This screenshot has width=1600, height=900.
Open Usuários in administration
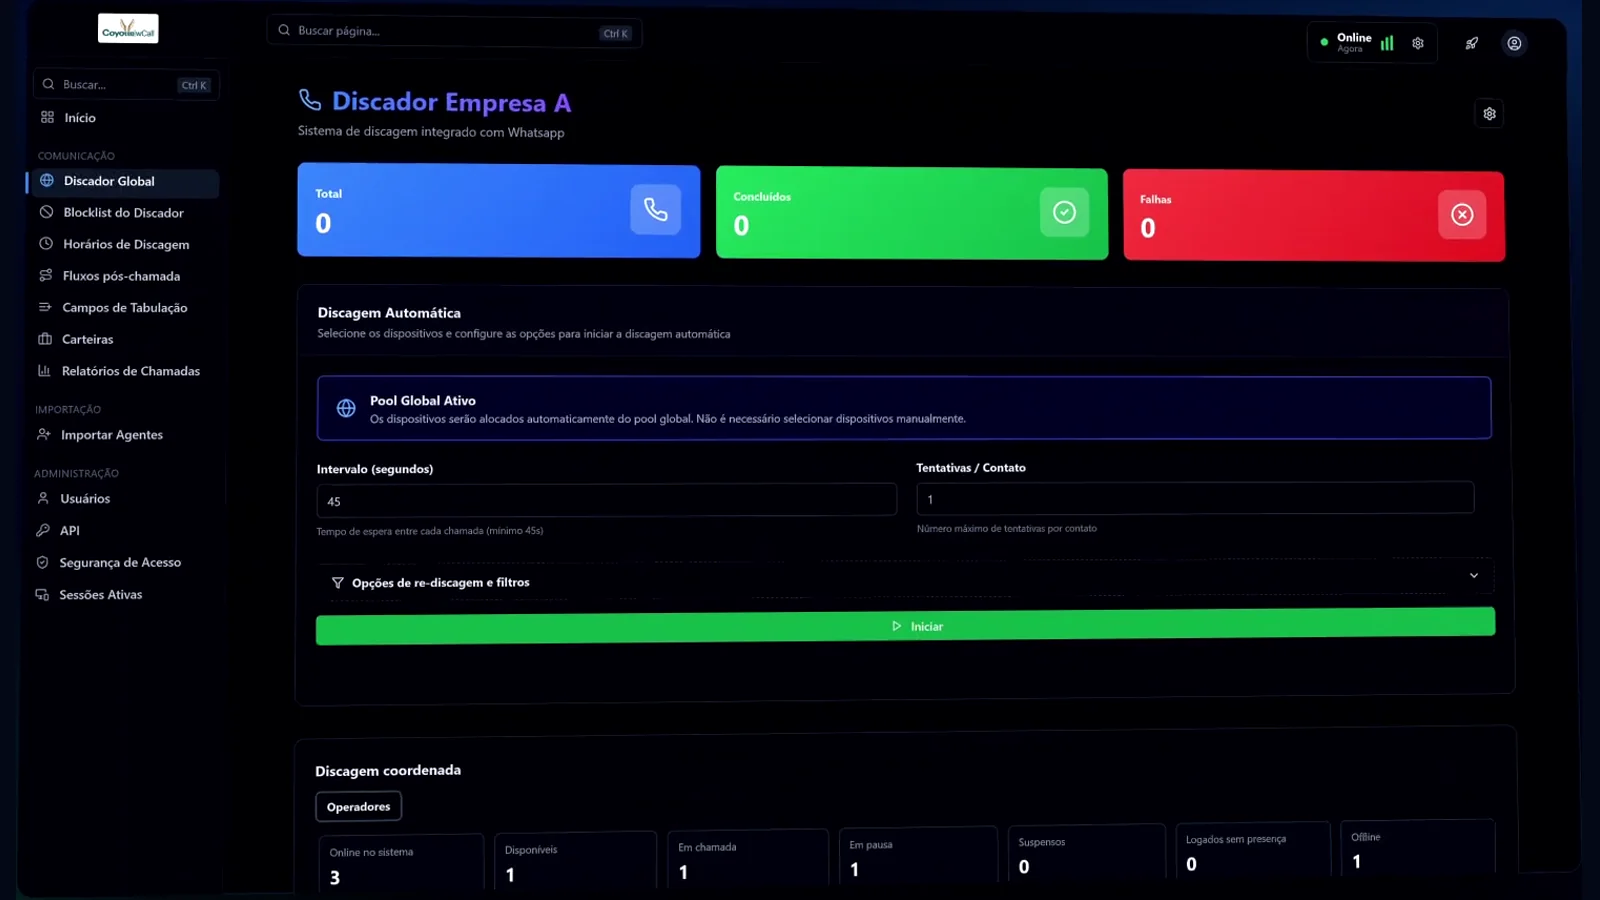click(84, 498)
